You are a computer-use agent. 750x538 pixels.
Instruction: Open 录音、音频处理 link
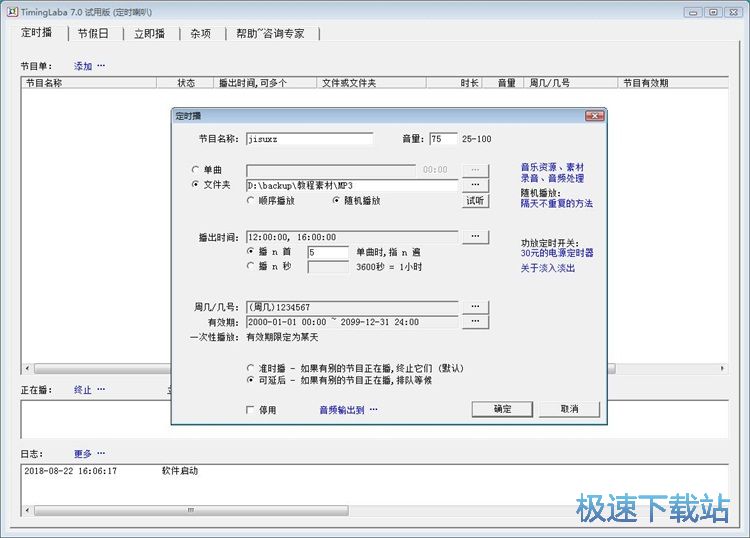coord(552,178)
